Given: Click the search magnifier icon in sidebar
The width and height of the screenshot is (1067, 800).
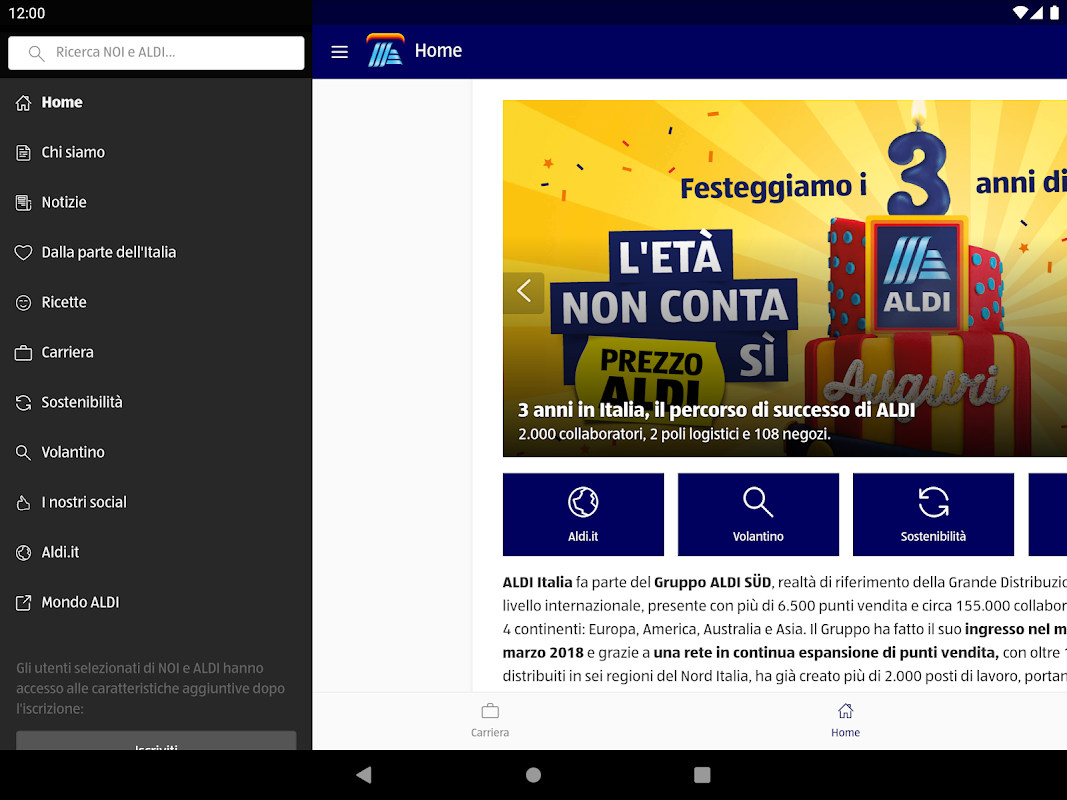Looking at the screenshot, I should [36, 53].
